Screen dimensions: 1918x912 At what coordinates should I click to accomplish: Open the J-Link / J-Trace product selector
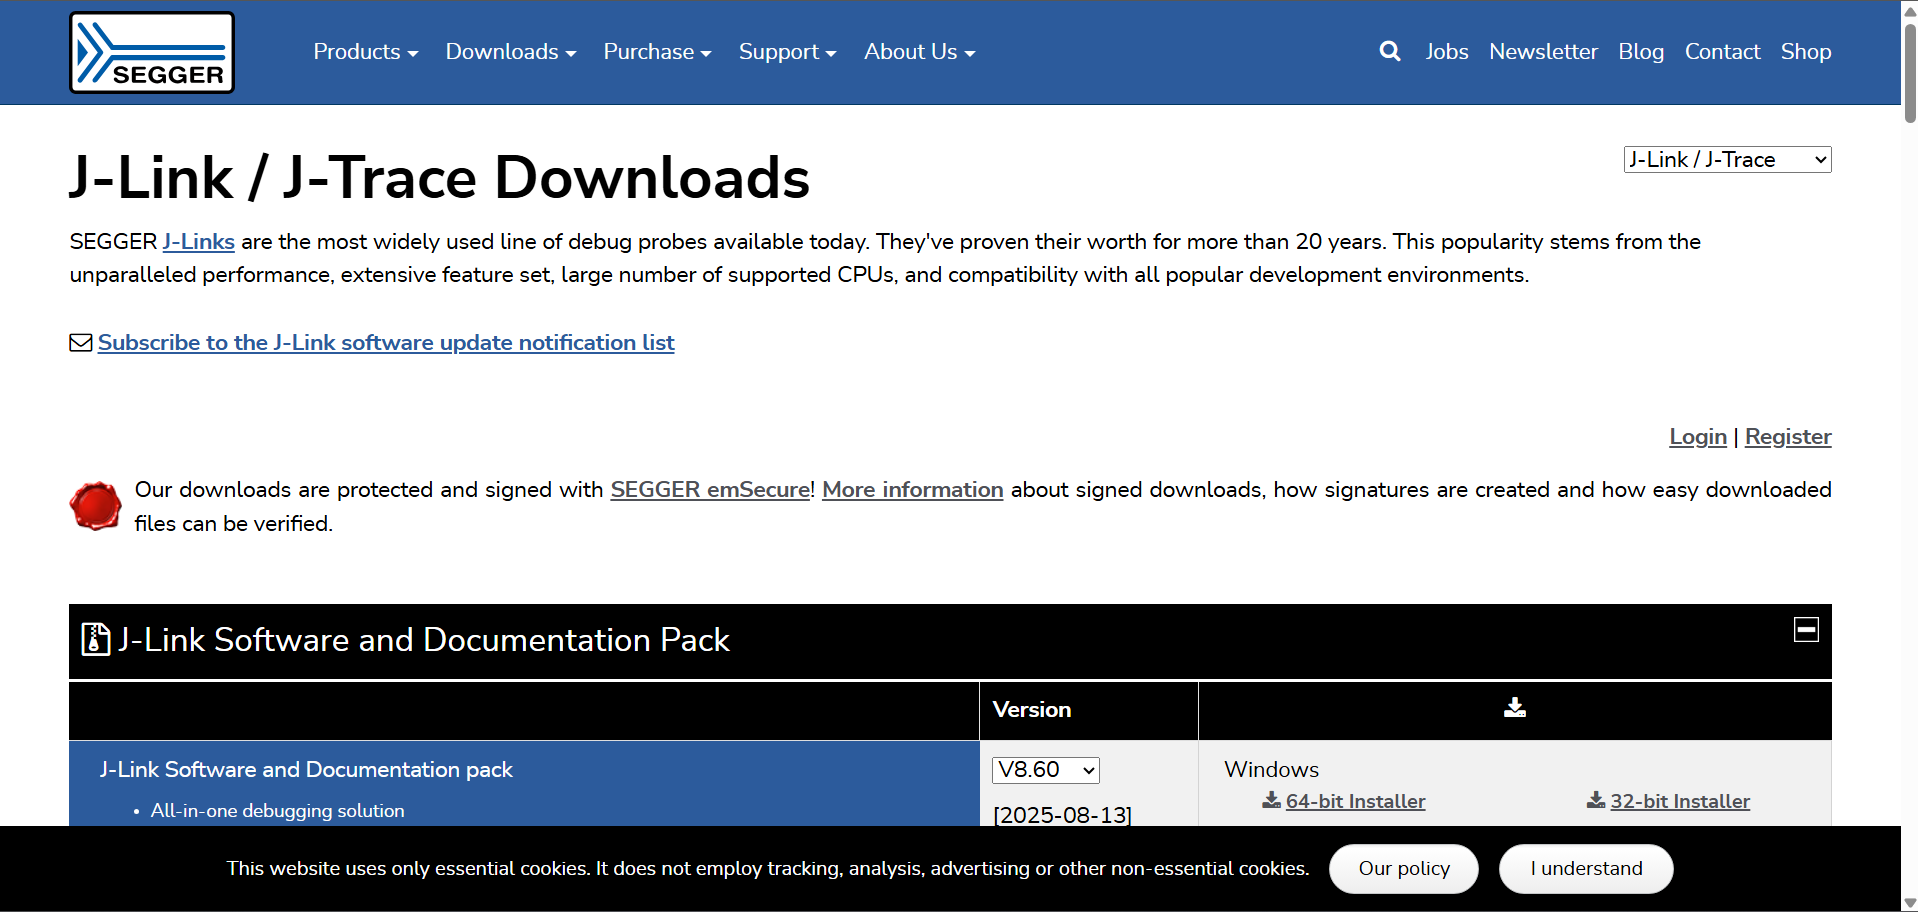click(x=1727, y=159)
